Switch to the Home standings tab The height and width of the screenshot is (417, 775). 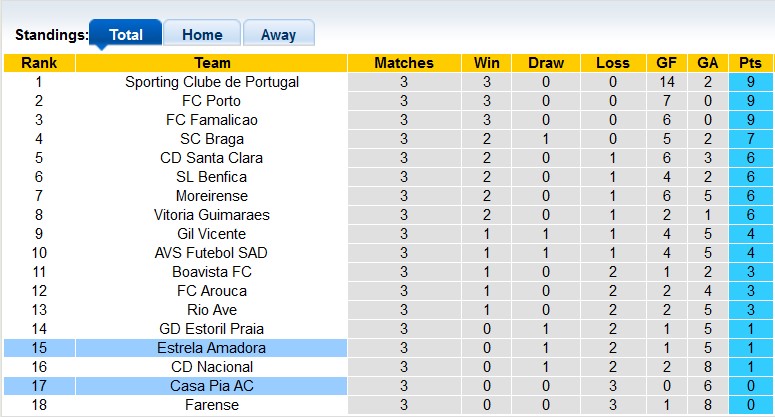click(202, 34)
